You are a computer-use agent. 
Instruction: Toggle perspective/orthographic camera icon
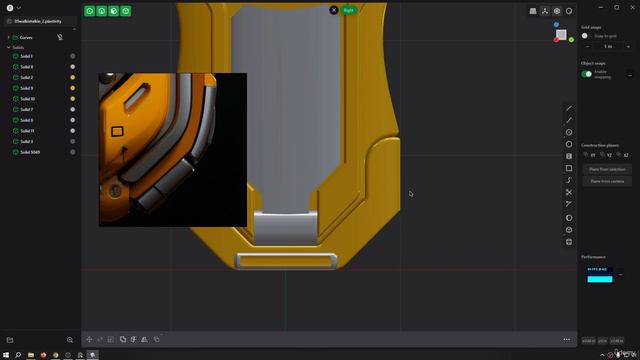click(533, 11)
